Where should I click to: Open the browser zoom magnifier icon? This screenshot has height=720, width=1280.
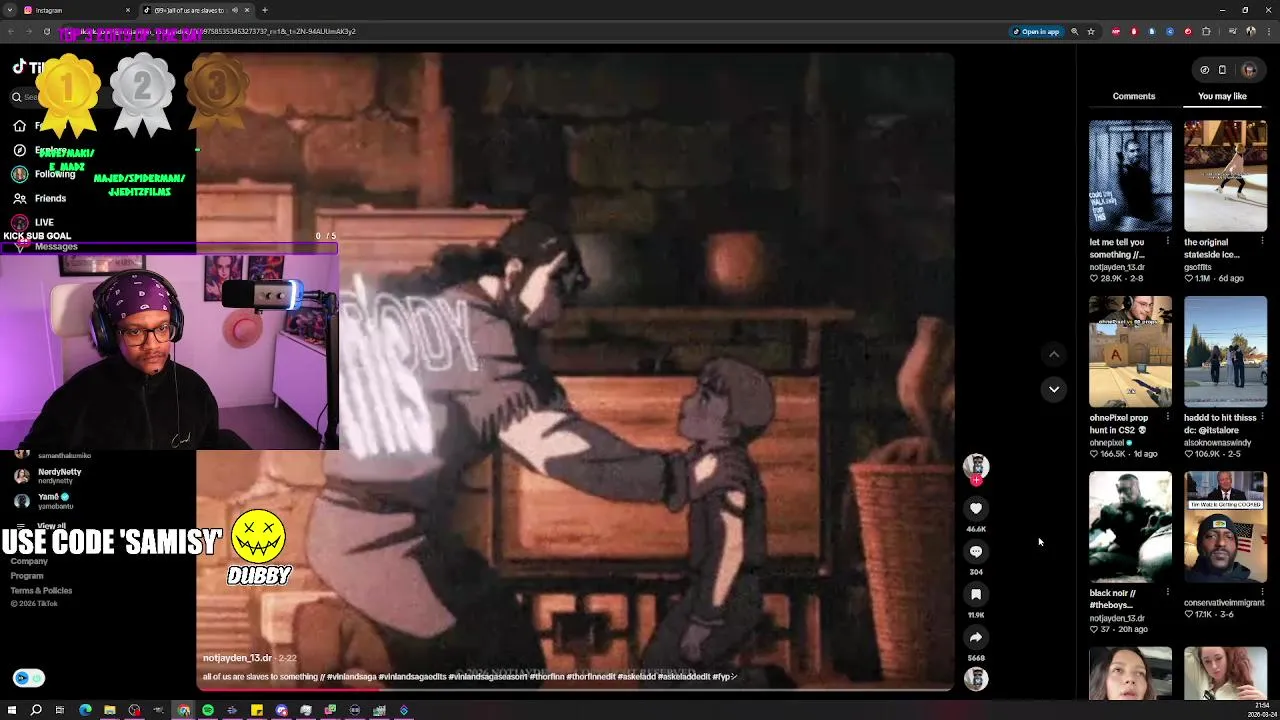[1075, 31]
